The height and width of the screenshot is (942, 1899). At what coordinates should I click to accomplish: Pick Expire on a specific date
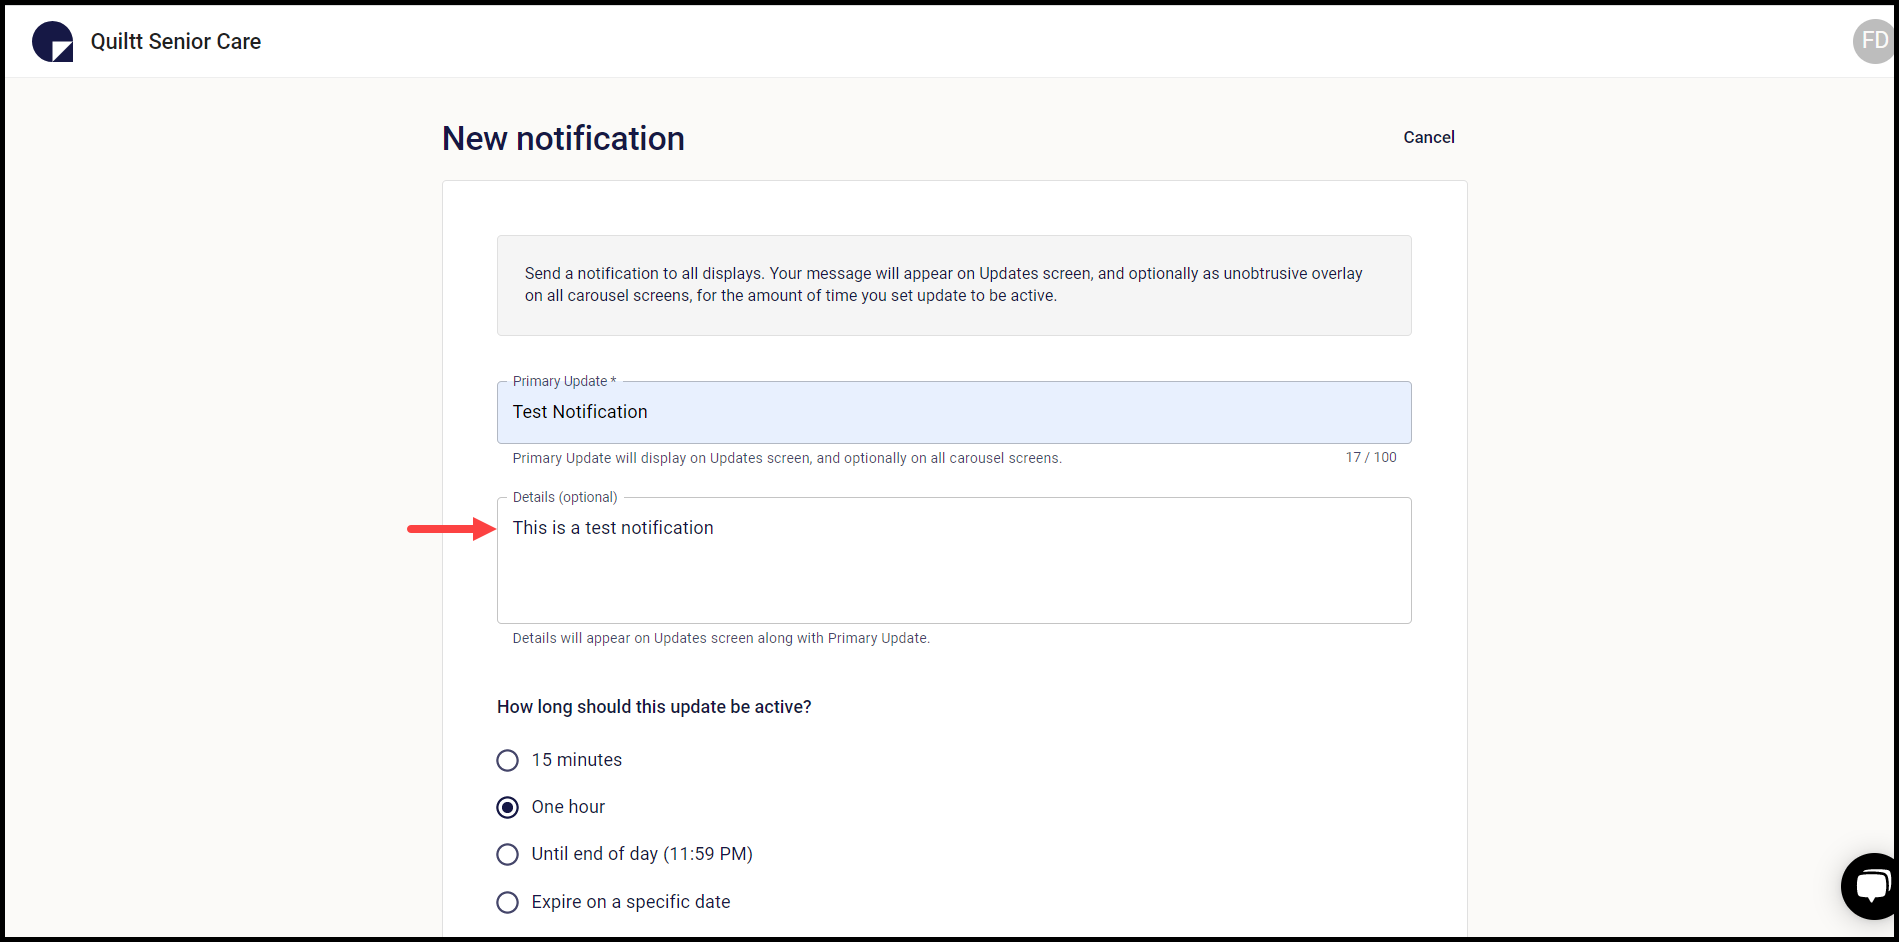pyautogui.click(x=507, y=902)
